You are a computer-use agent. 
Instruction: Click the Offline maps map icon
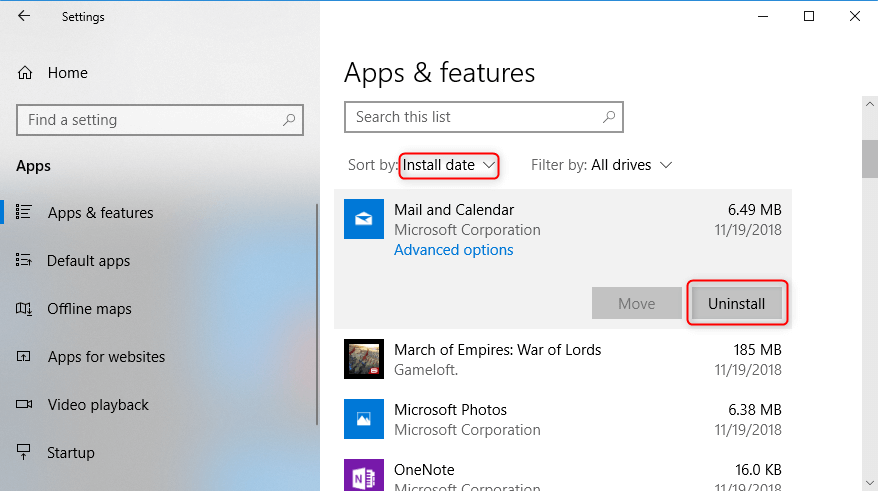[x=24, y=308]
